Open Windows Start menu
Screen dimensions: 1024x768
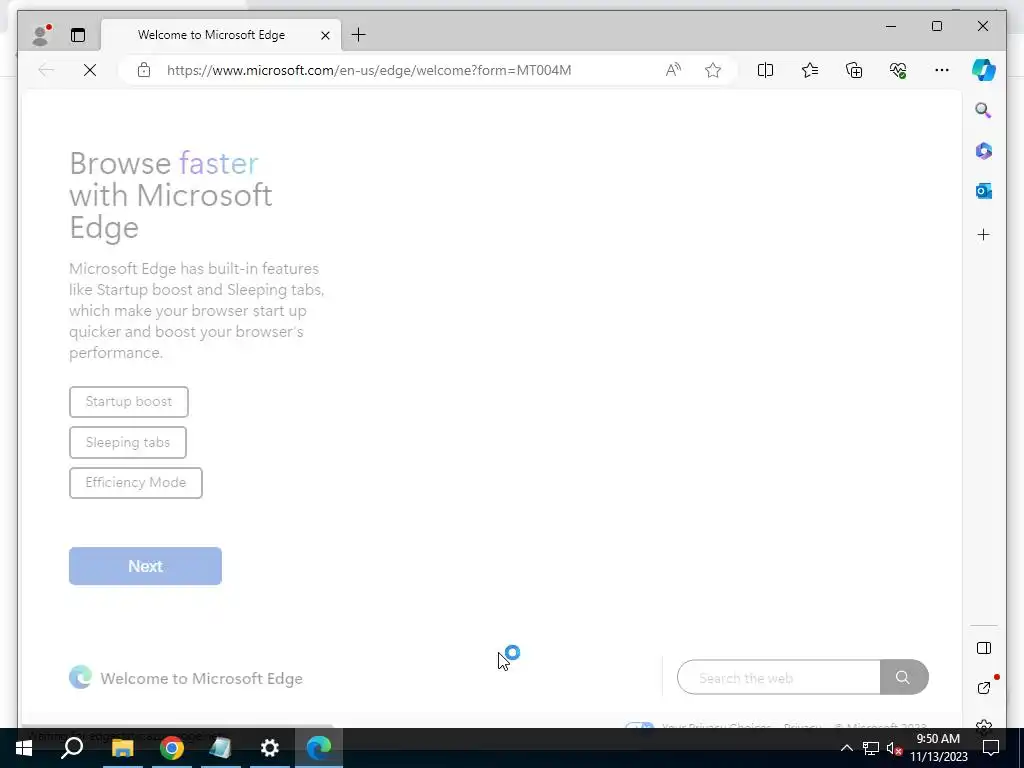pos(24,748)
